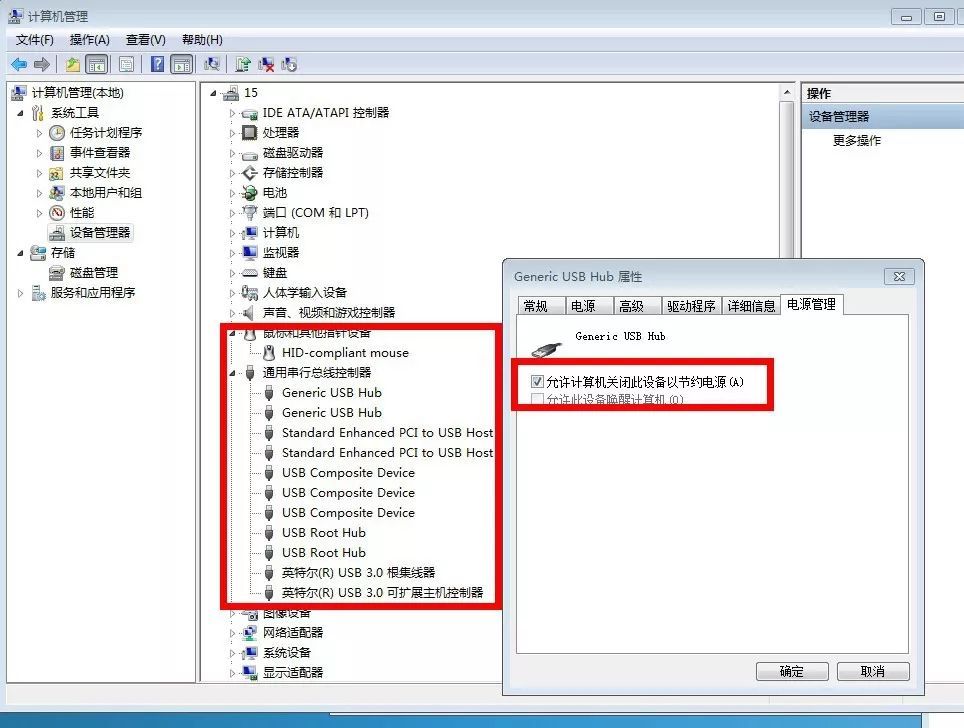The width and height of the screenshot is (964, 728).
Task: Click the clock icon beside 任务计划程序
Action: pos(57,133)
